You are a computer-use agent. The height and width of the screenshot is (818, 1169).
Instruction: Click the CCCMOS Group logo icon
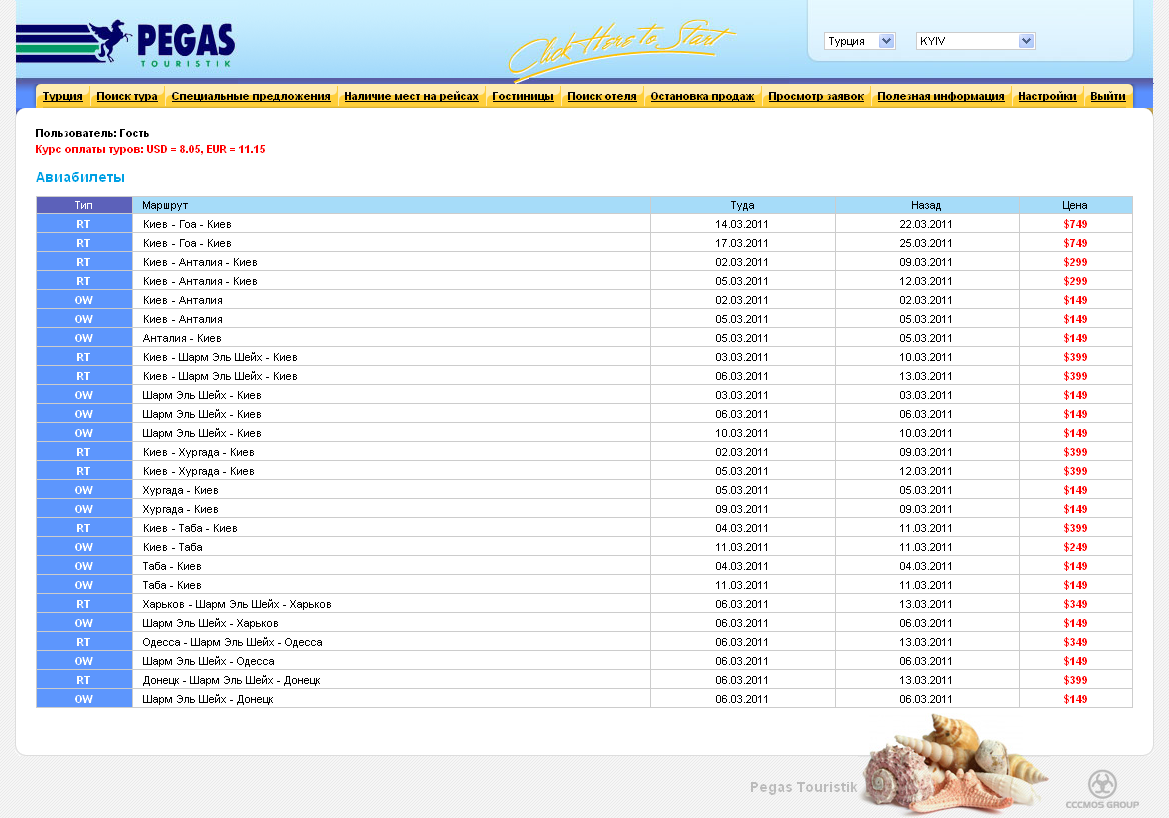coord(1102,786)
